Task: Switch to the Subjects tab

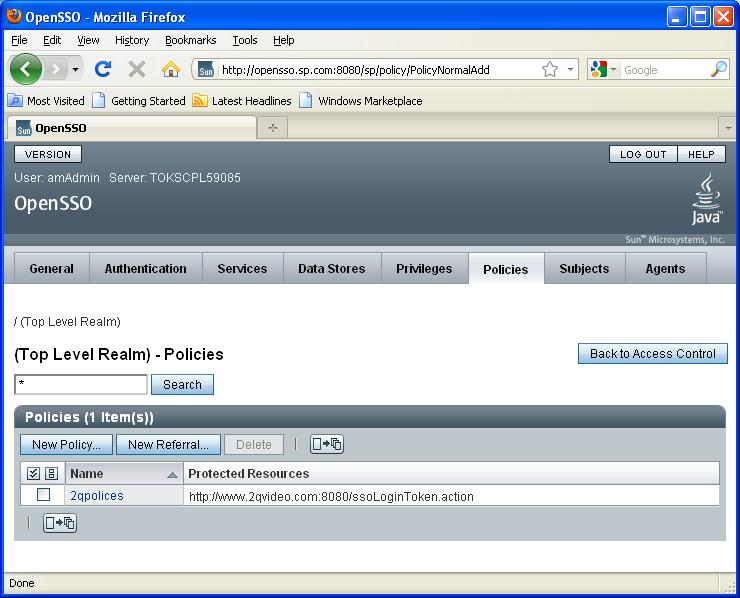Action: coord(584,269)
